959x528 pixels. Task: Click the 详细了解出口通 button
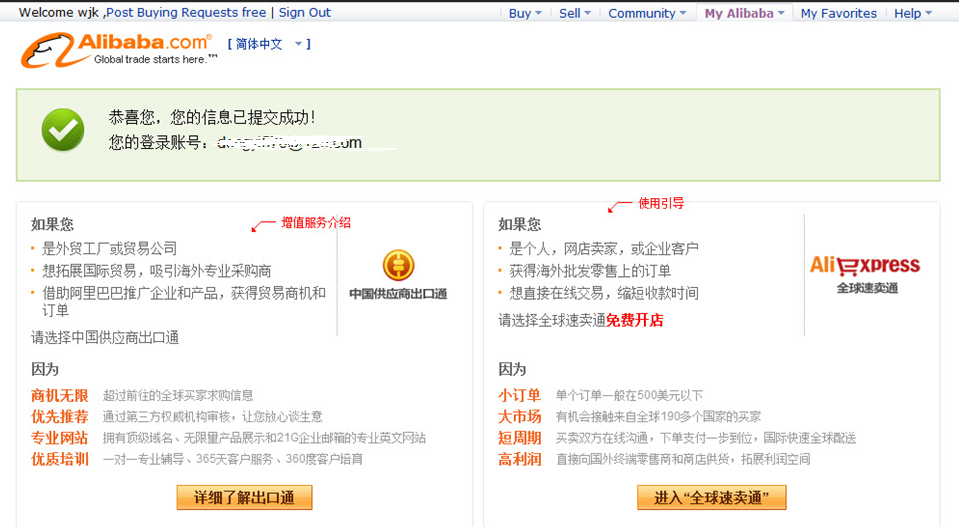point(244,497)
